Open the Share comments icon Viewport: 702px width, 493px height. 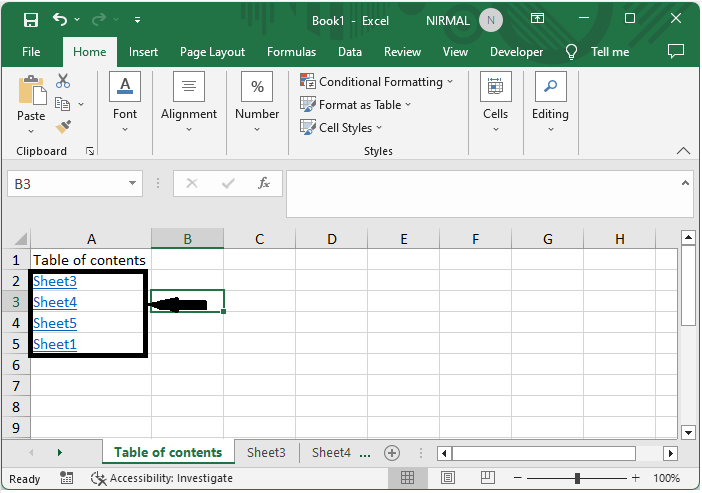click(676, 51)
